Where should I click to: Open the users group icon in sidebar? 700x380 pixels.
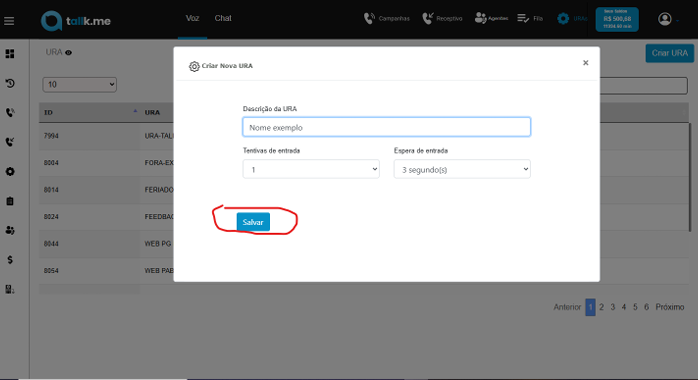[x=10, y=230]
